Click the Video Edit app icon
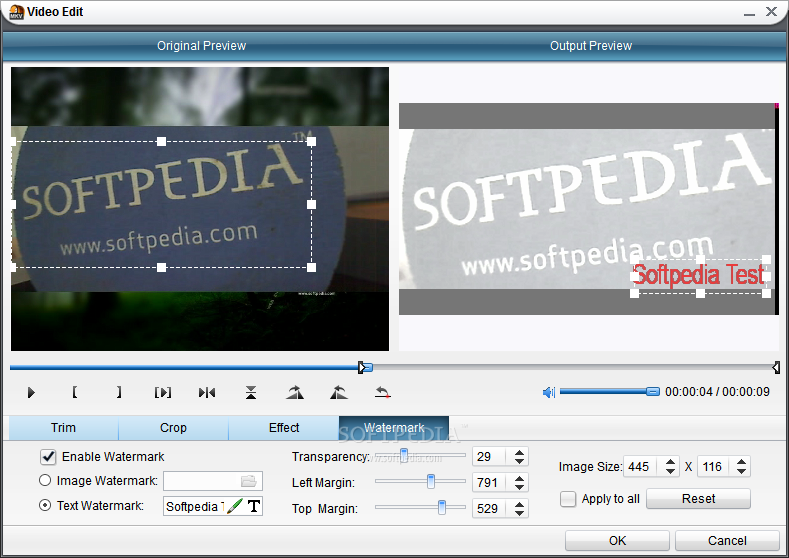The image size is (789, 558). tap(16, 12)
